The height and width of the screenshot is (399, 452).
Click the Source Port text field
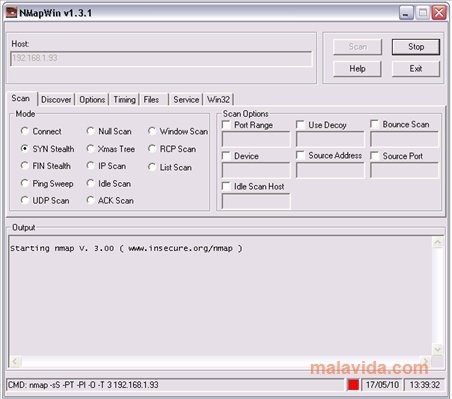coord(404,170)
